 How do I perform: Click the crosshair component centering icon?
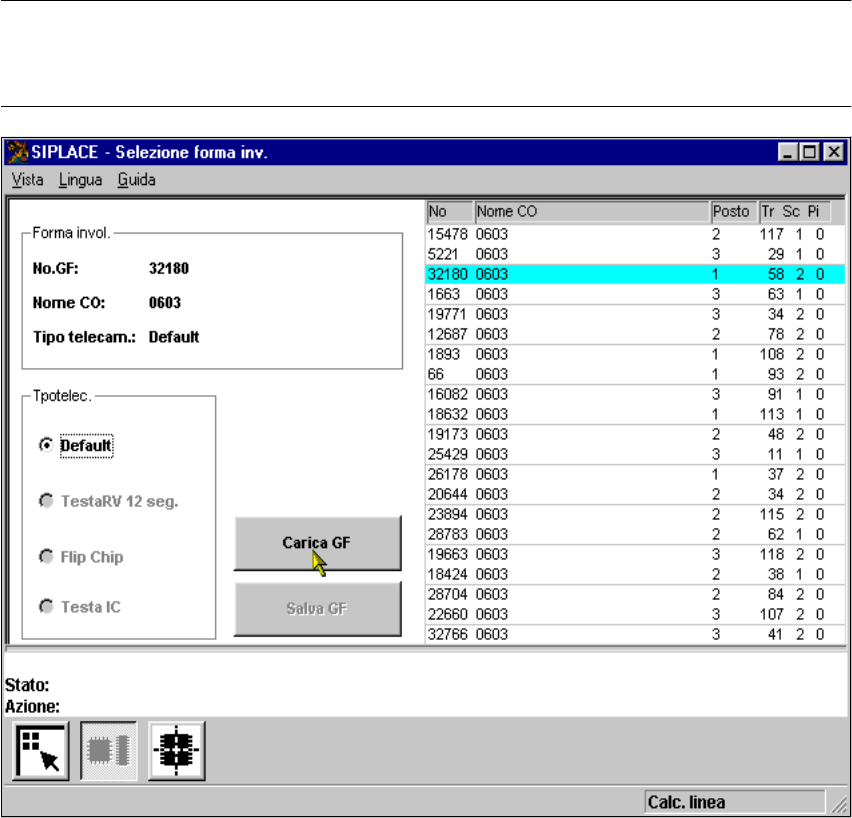coord(177,751)
